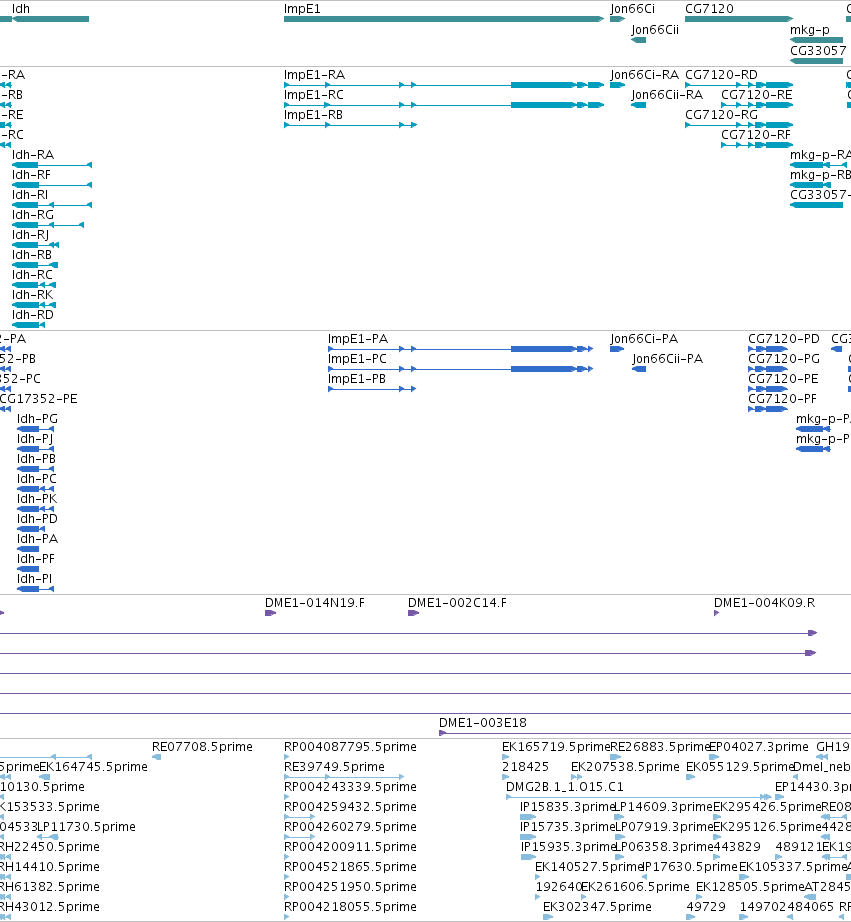
Task: Select the ImpE1 gene span bar
Action: point(444,19)
